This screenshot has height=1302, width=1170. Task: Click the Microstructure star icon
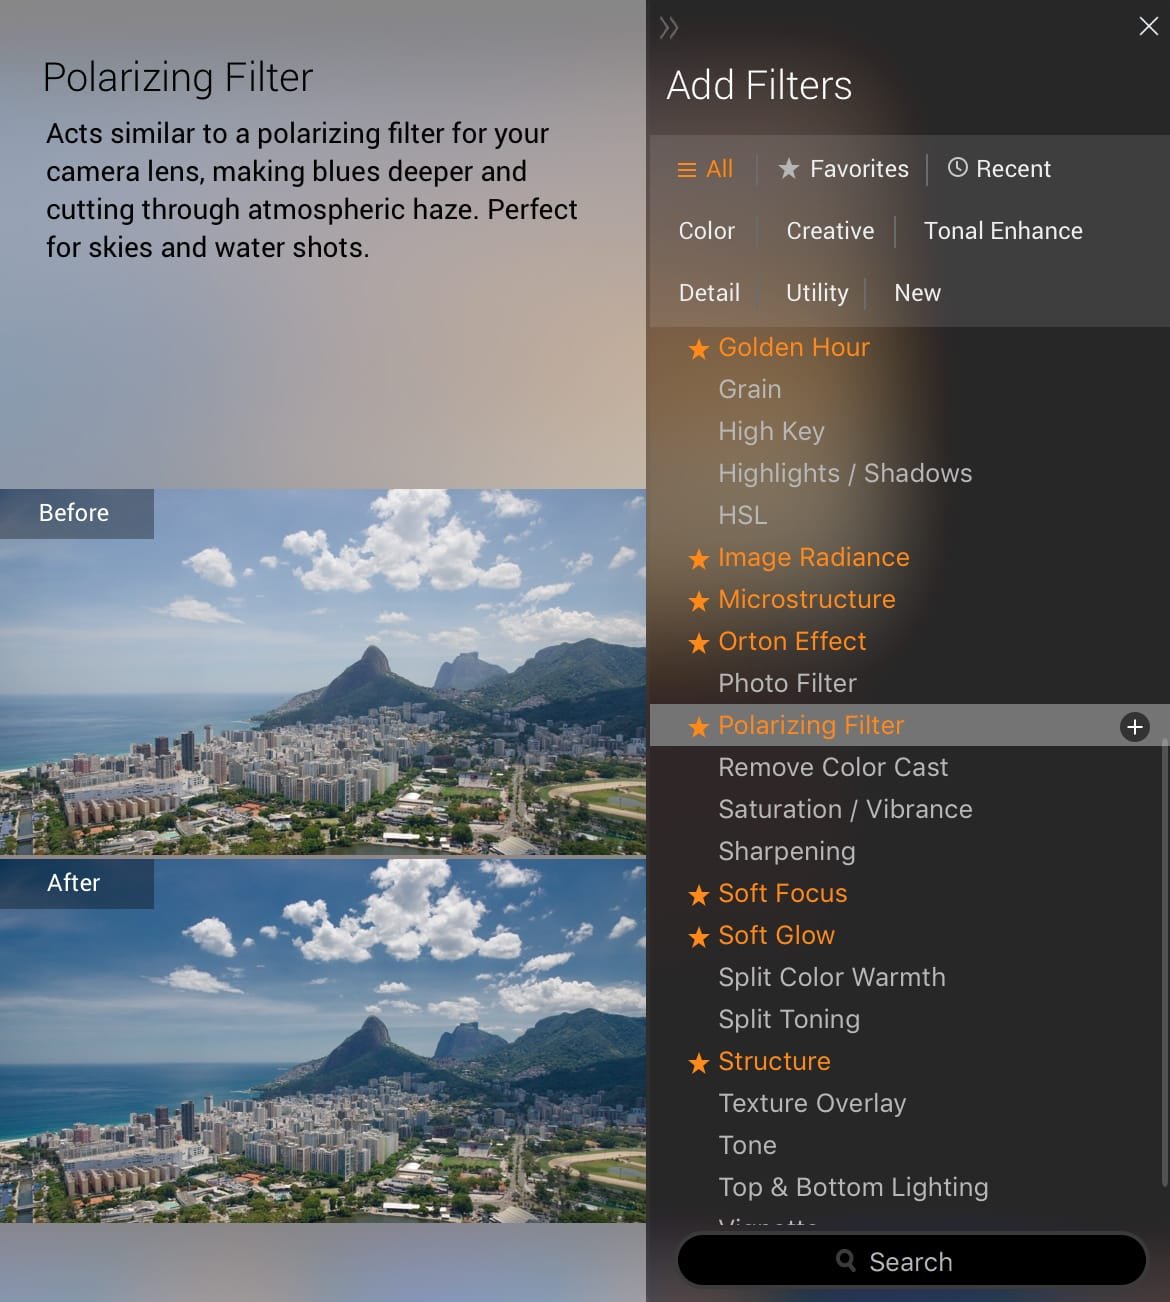(x=699, y=601)
